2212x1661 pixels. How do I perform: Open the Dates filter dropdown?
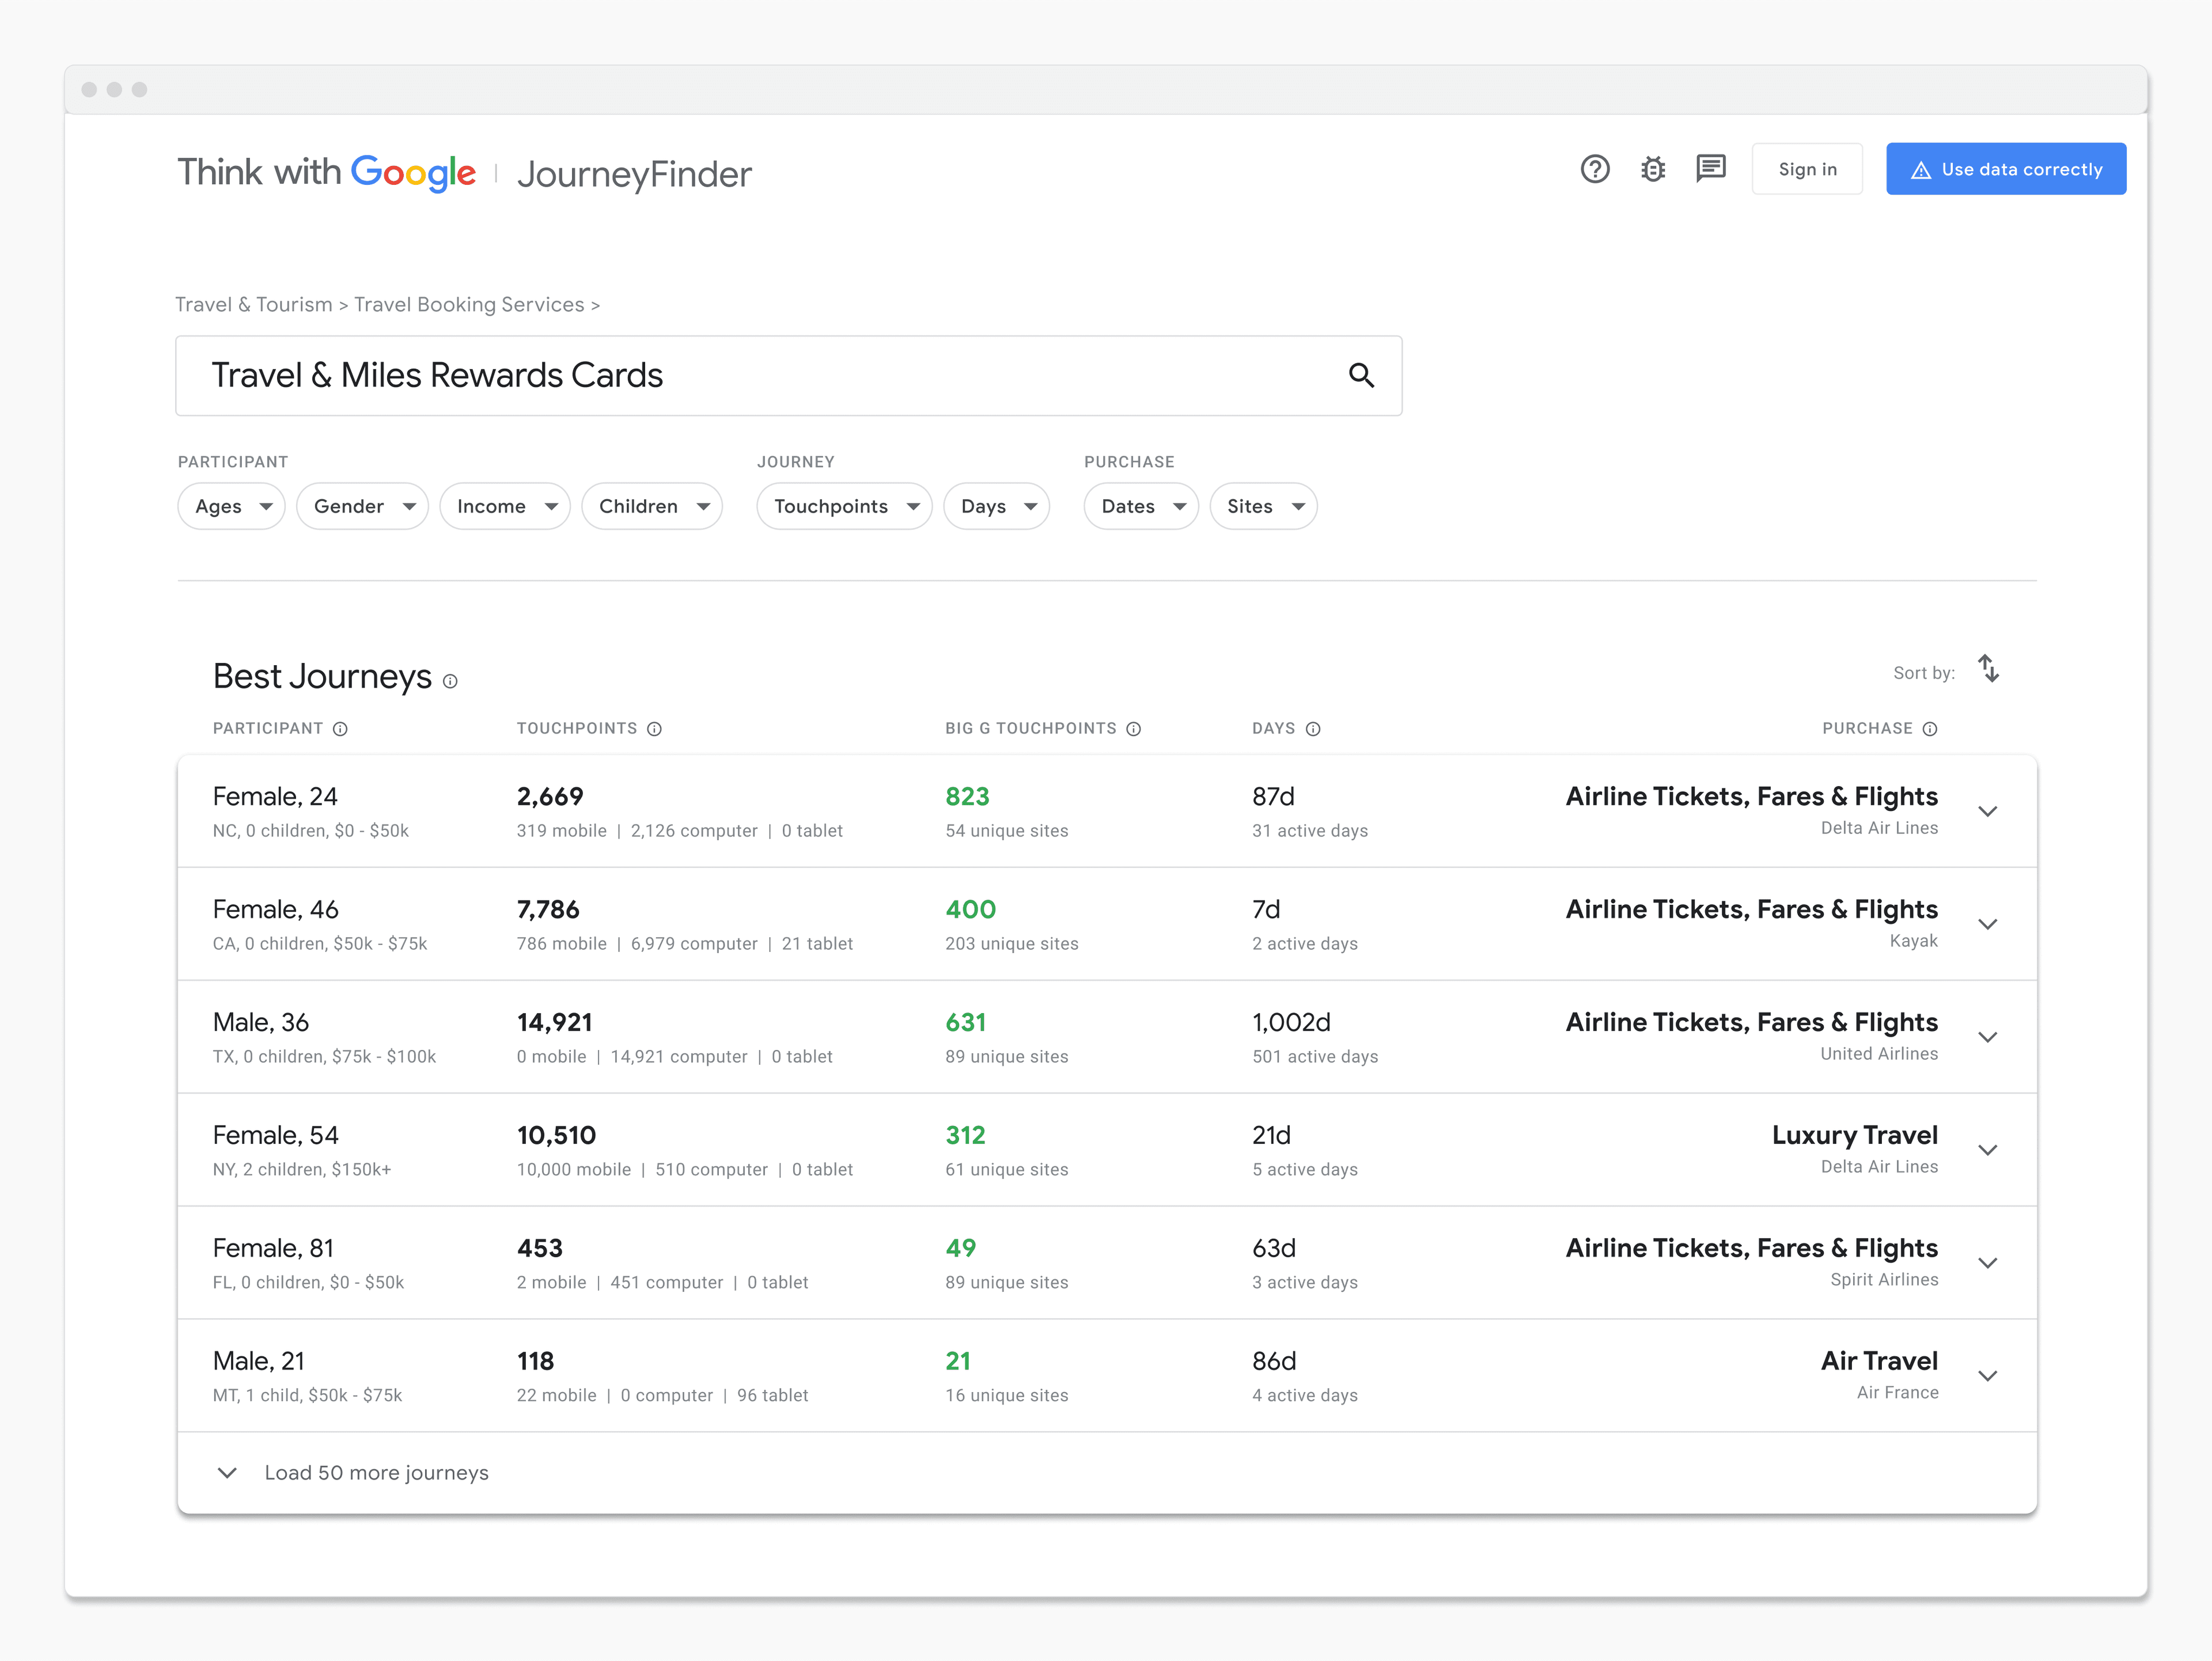pos(1140,506)
